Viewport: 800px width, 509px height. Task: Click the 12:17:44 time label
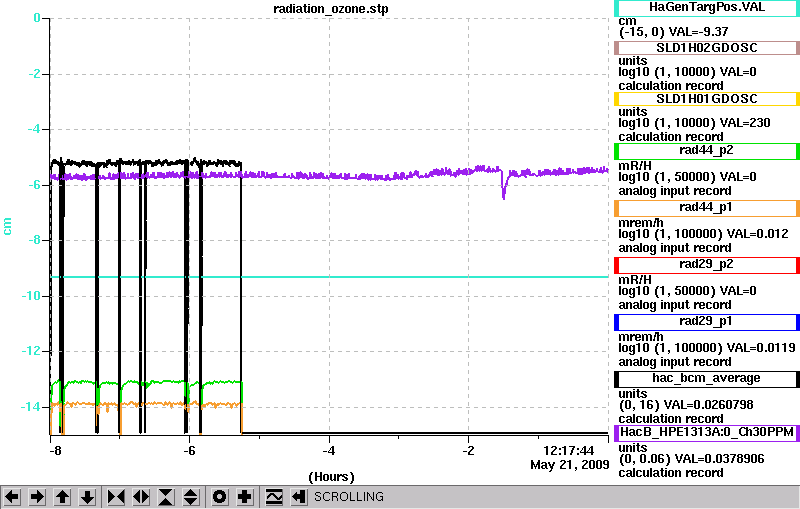568,451
